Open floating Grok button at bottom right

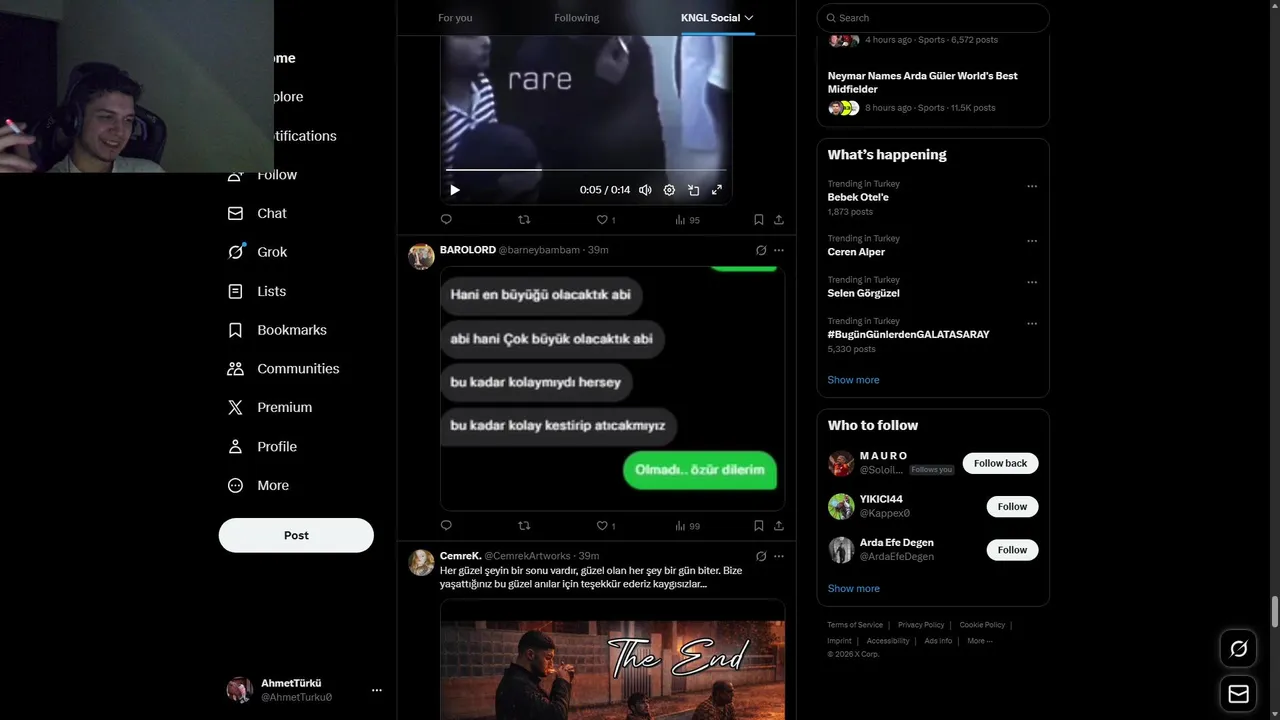click(1238, 649)
